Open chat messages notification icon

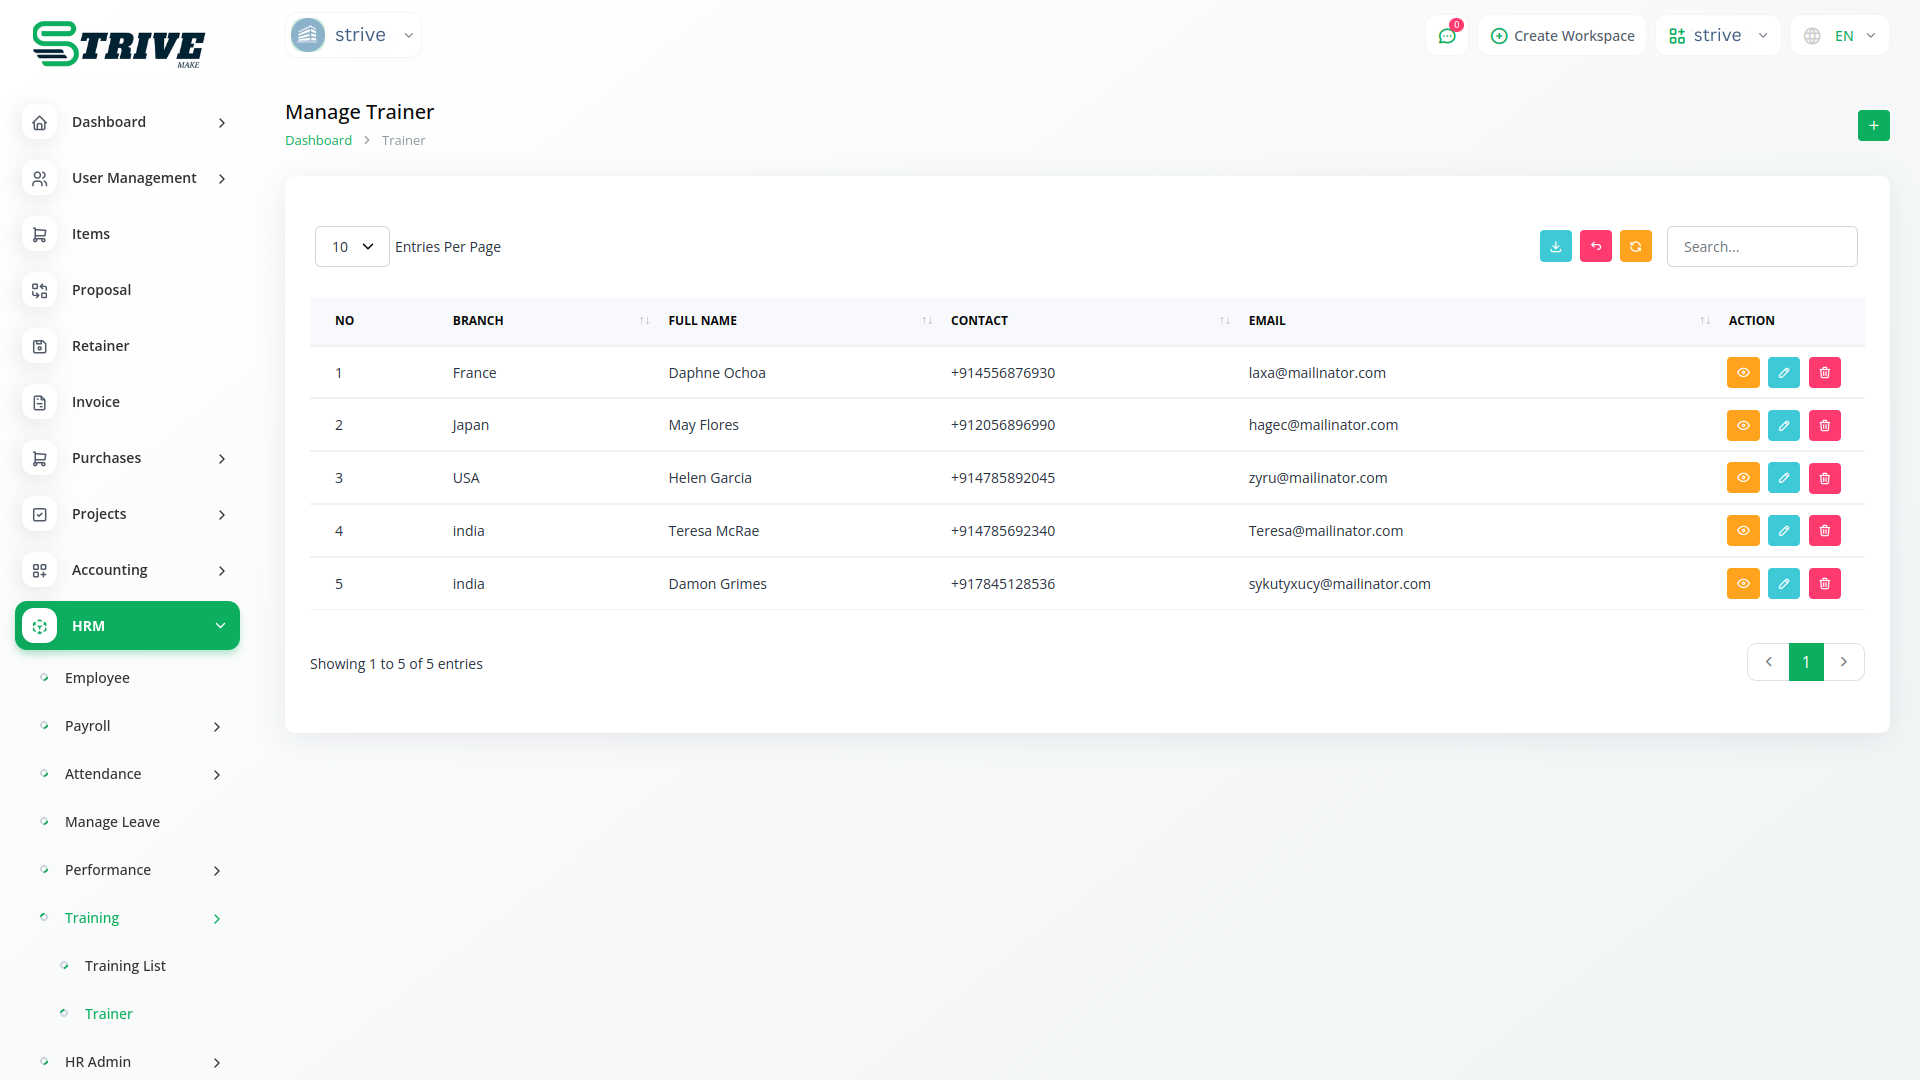click(1446, 36)
